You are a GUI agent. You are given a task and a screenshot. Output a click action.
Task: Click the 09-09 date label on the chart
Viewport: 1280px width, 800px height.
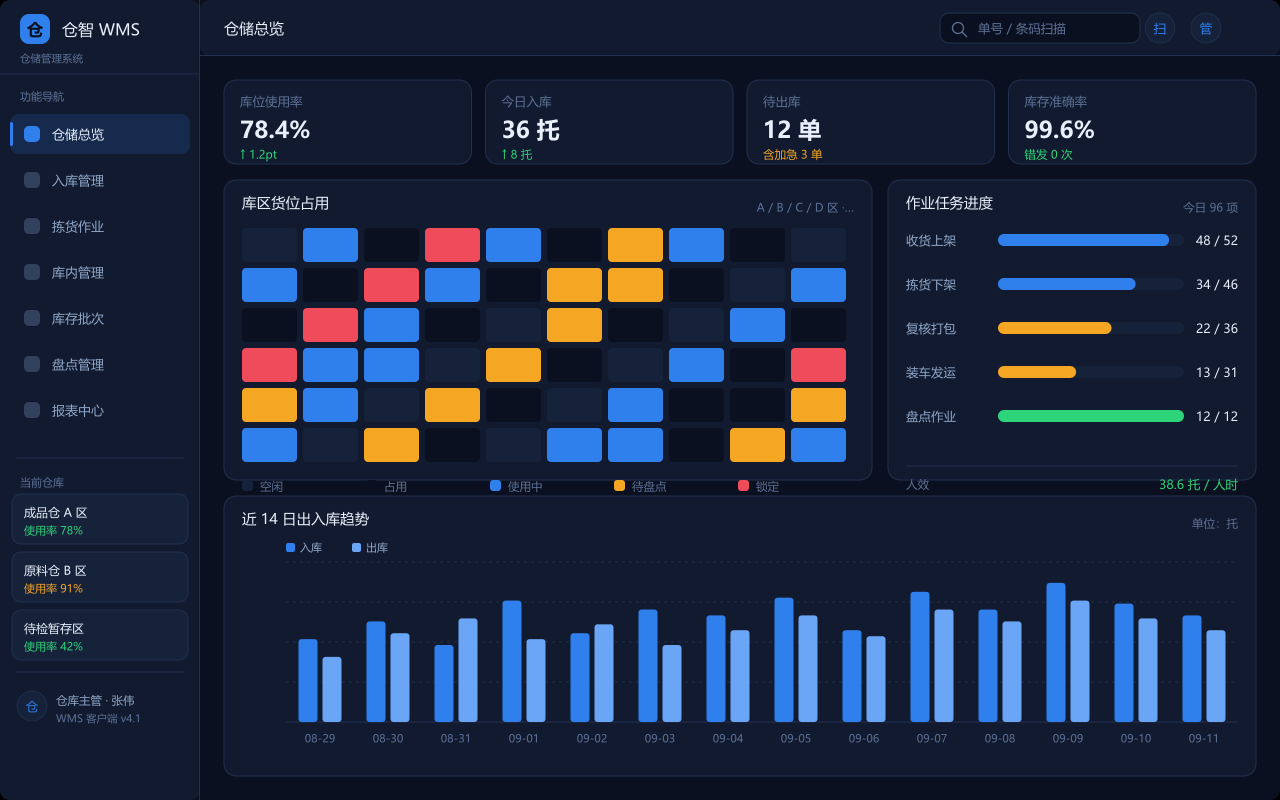click(1068, 738)
